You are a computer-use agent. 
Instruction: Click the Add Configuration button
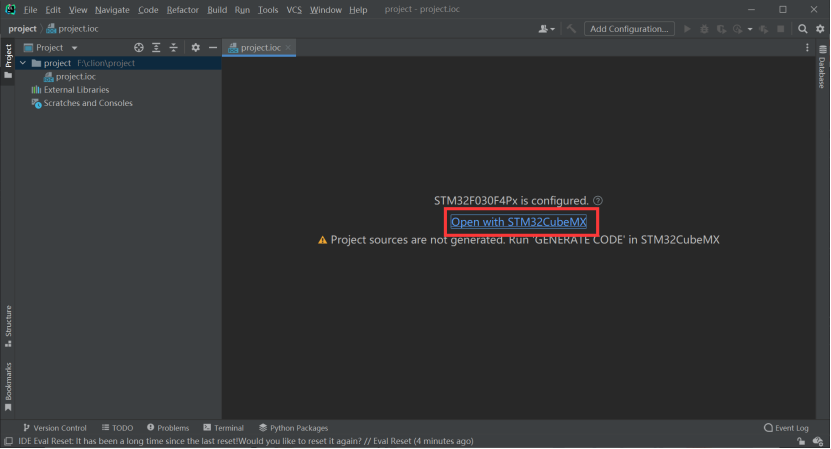coord(629,29)
